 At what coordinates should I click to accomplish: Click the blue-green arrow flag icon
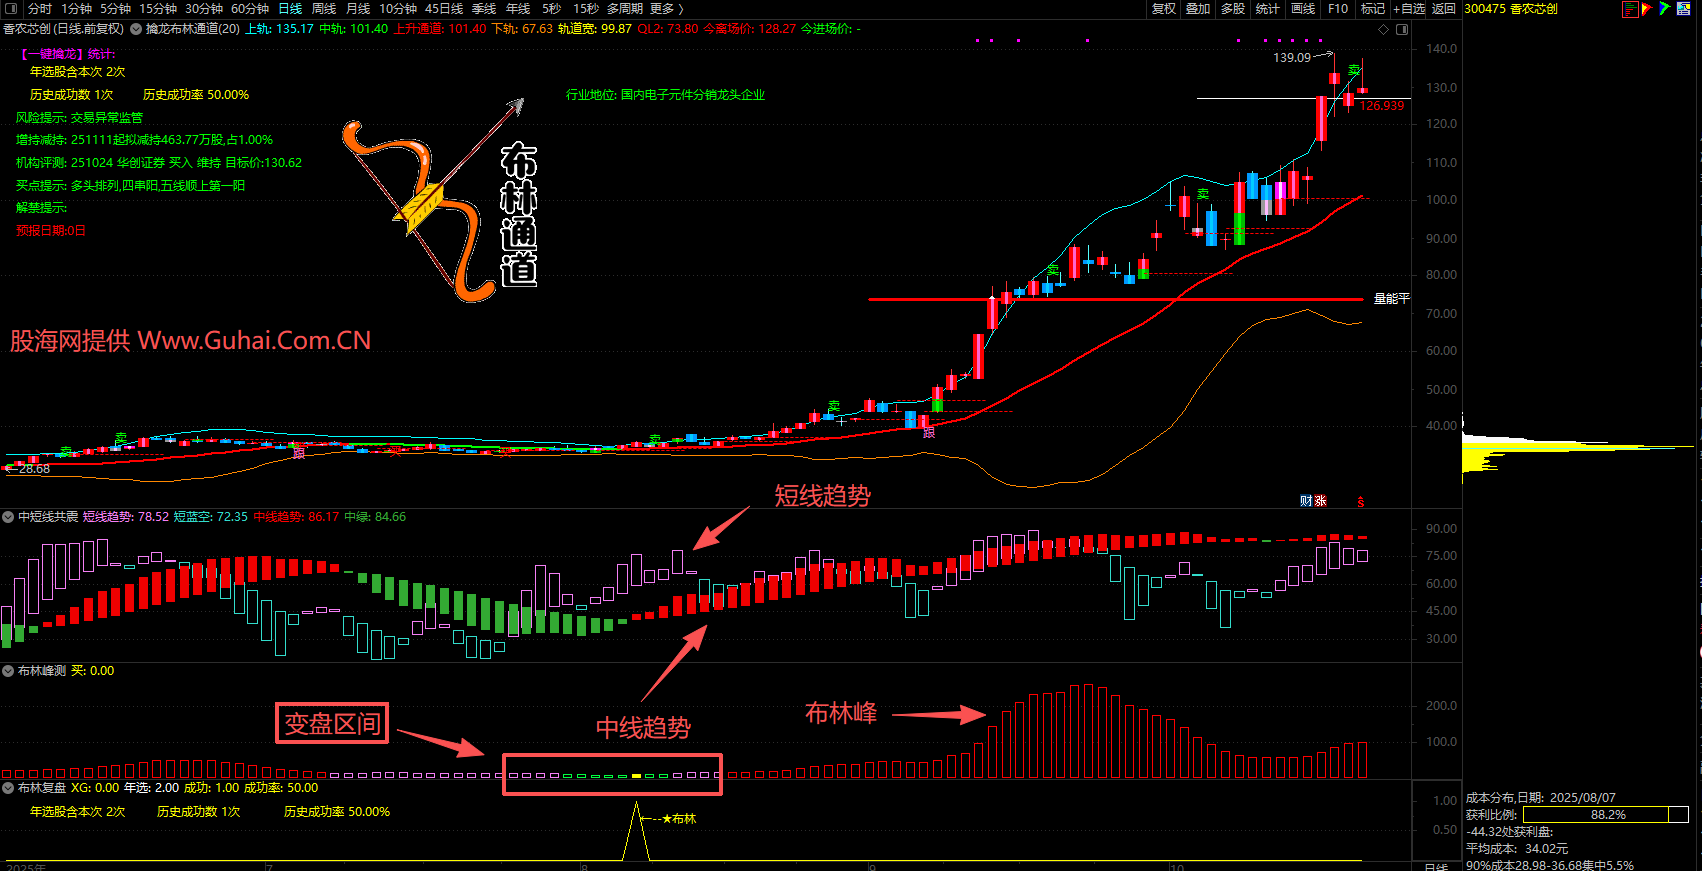pyautogui.click(x=1665, y=9)
